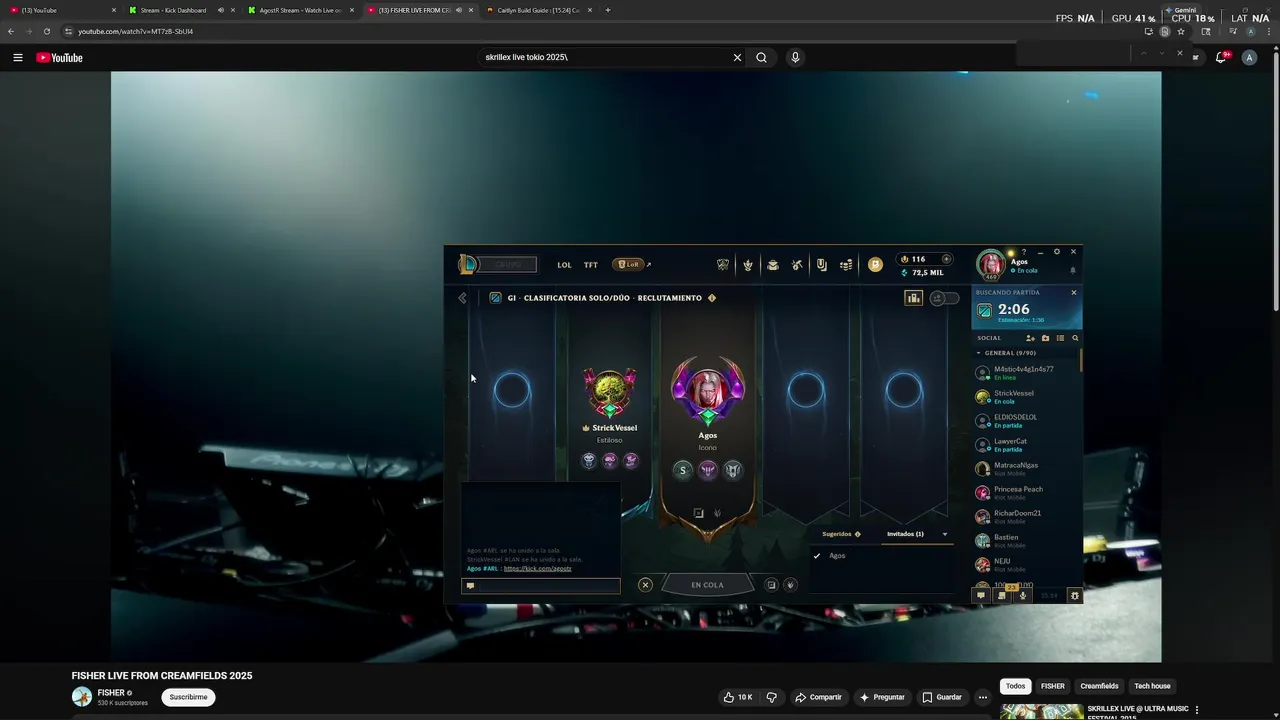
Task: Add RP with plus button
Action: coord(946,259)
